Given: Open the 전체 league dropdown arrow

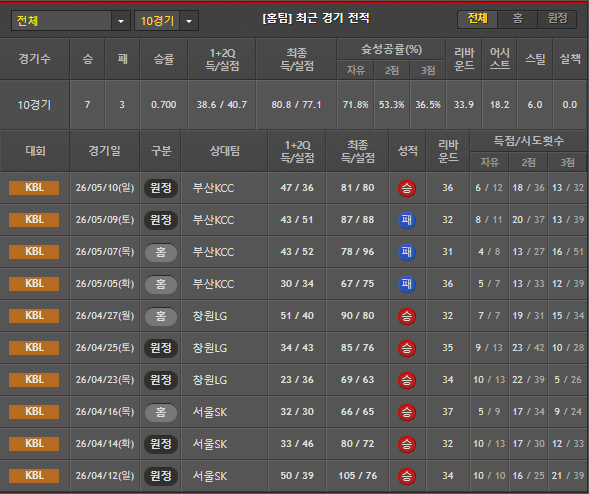Looking at the screenshot, I should coord(121,21).
